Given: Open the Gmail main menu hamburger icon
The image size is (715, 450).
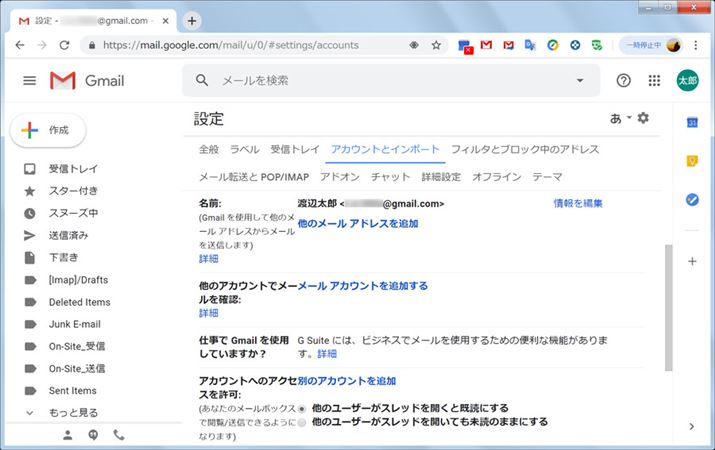Looking at the screenshot, I should pos(29,81).
